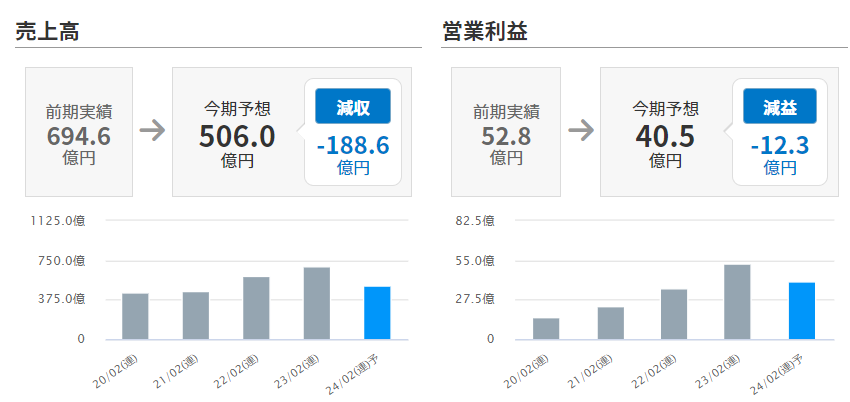Click the arrow icon in the 売上高 panel
The image size is (850, 402).
pos(152,131)
